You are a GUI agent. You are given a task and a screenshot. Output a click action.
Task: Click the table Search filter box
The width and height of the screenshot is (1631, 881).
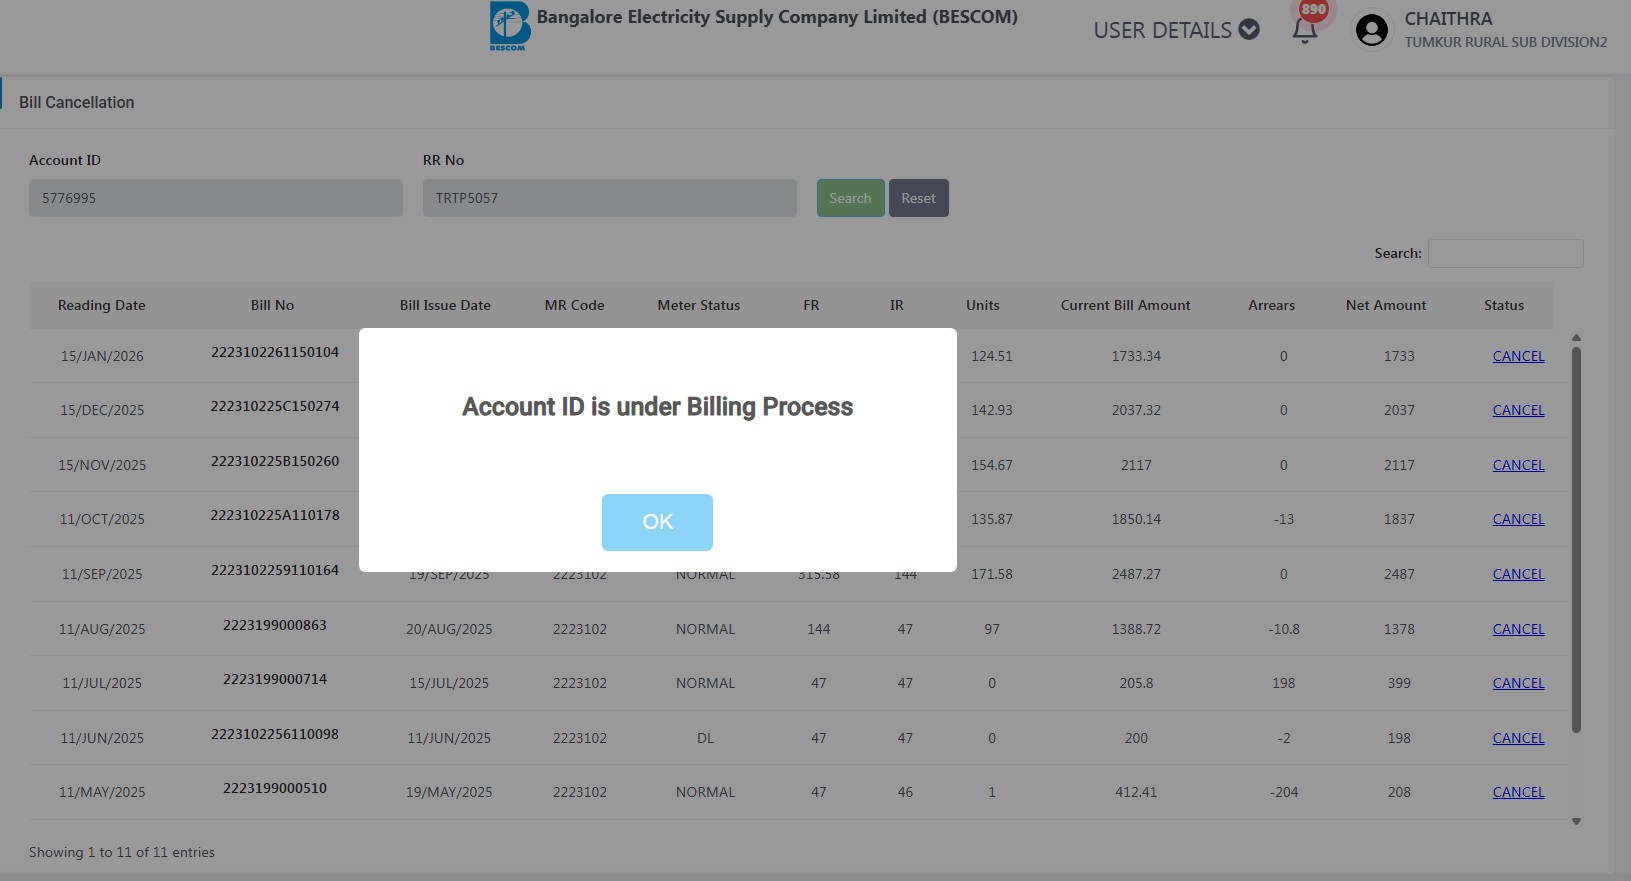coord(1505,253)
